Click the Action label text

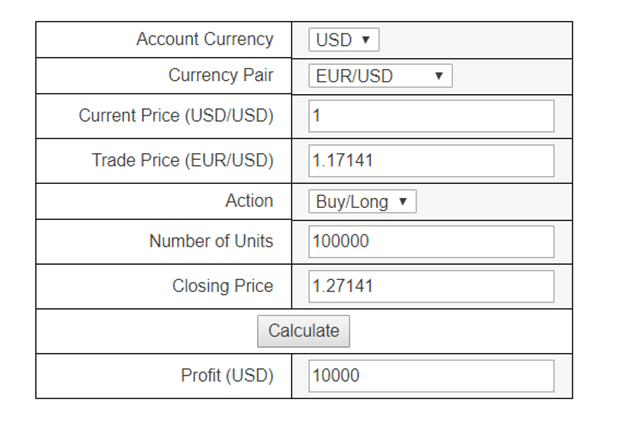click(249, 201)
